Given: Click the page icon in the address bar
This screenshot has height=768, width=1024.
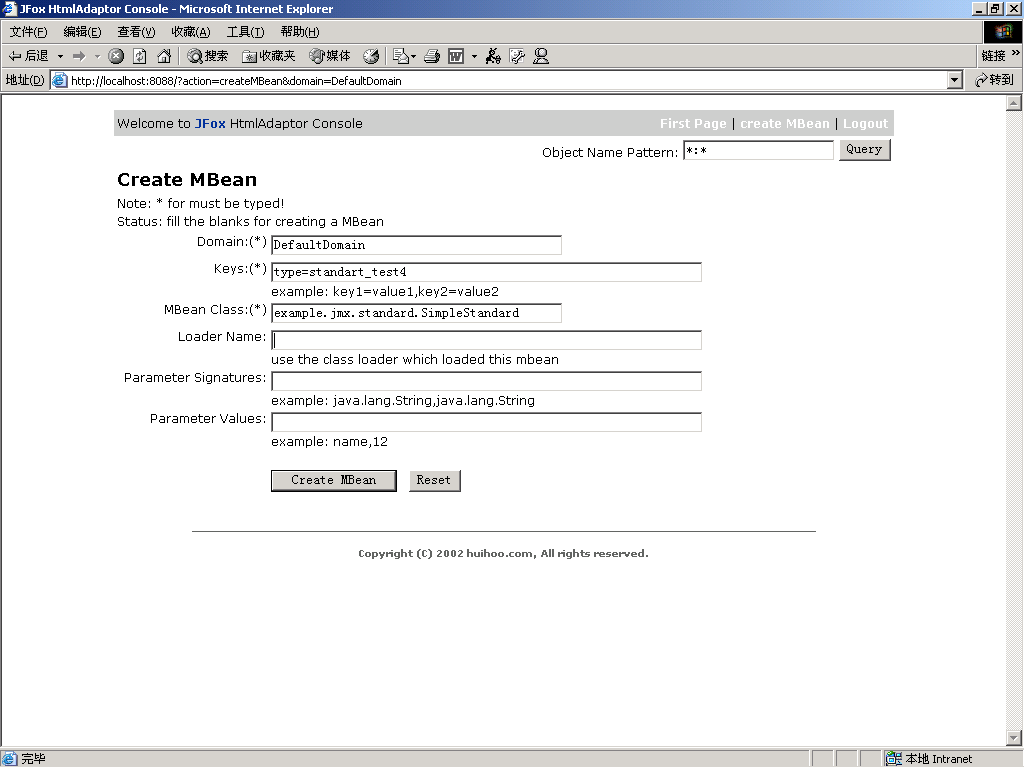Looking at the screenshot, I should click(x=59, y=80).
